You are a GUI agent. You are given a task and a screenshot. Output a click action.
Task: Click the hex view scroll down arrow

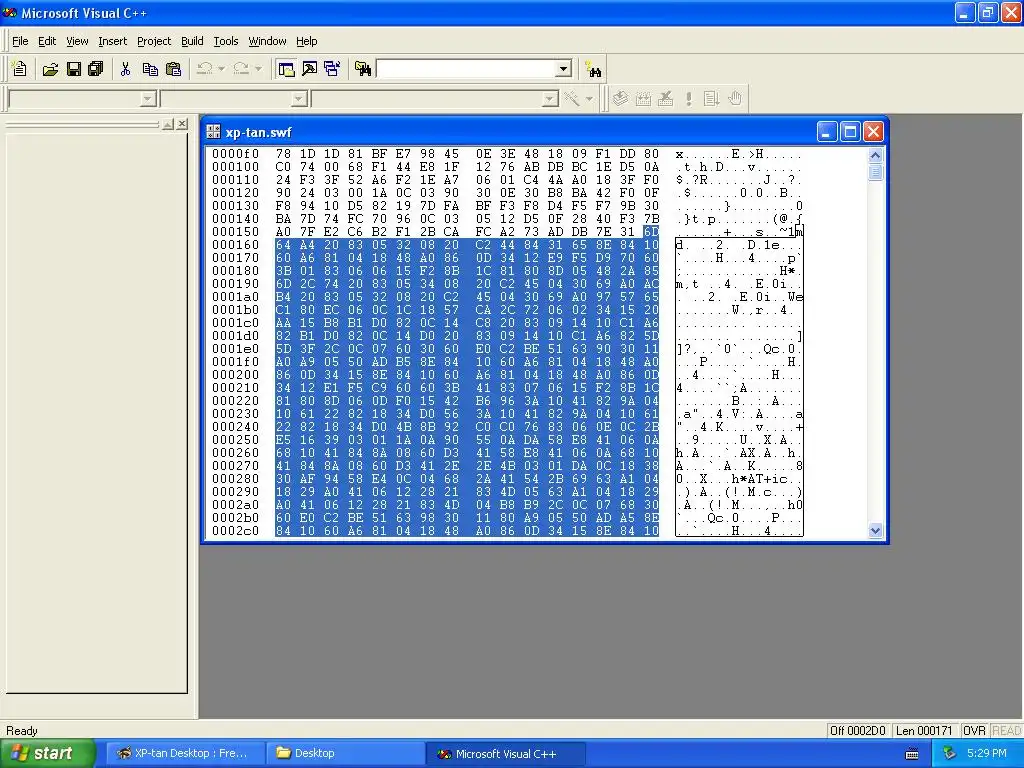click(875, 530)
